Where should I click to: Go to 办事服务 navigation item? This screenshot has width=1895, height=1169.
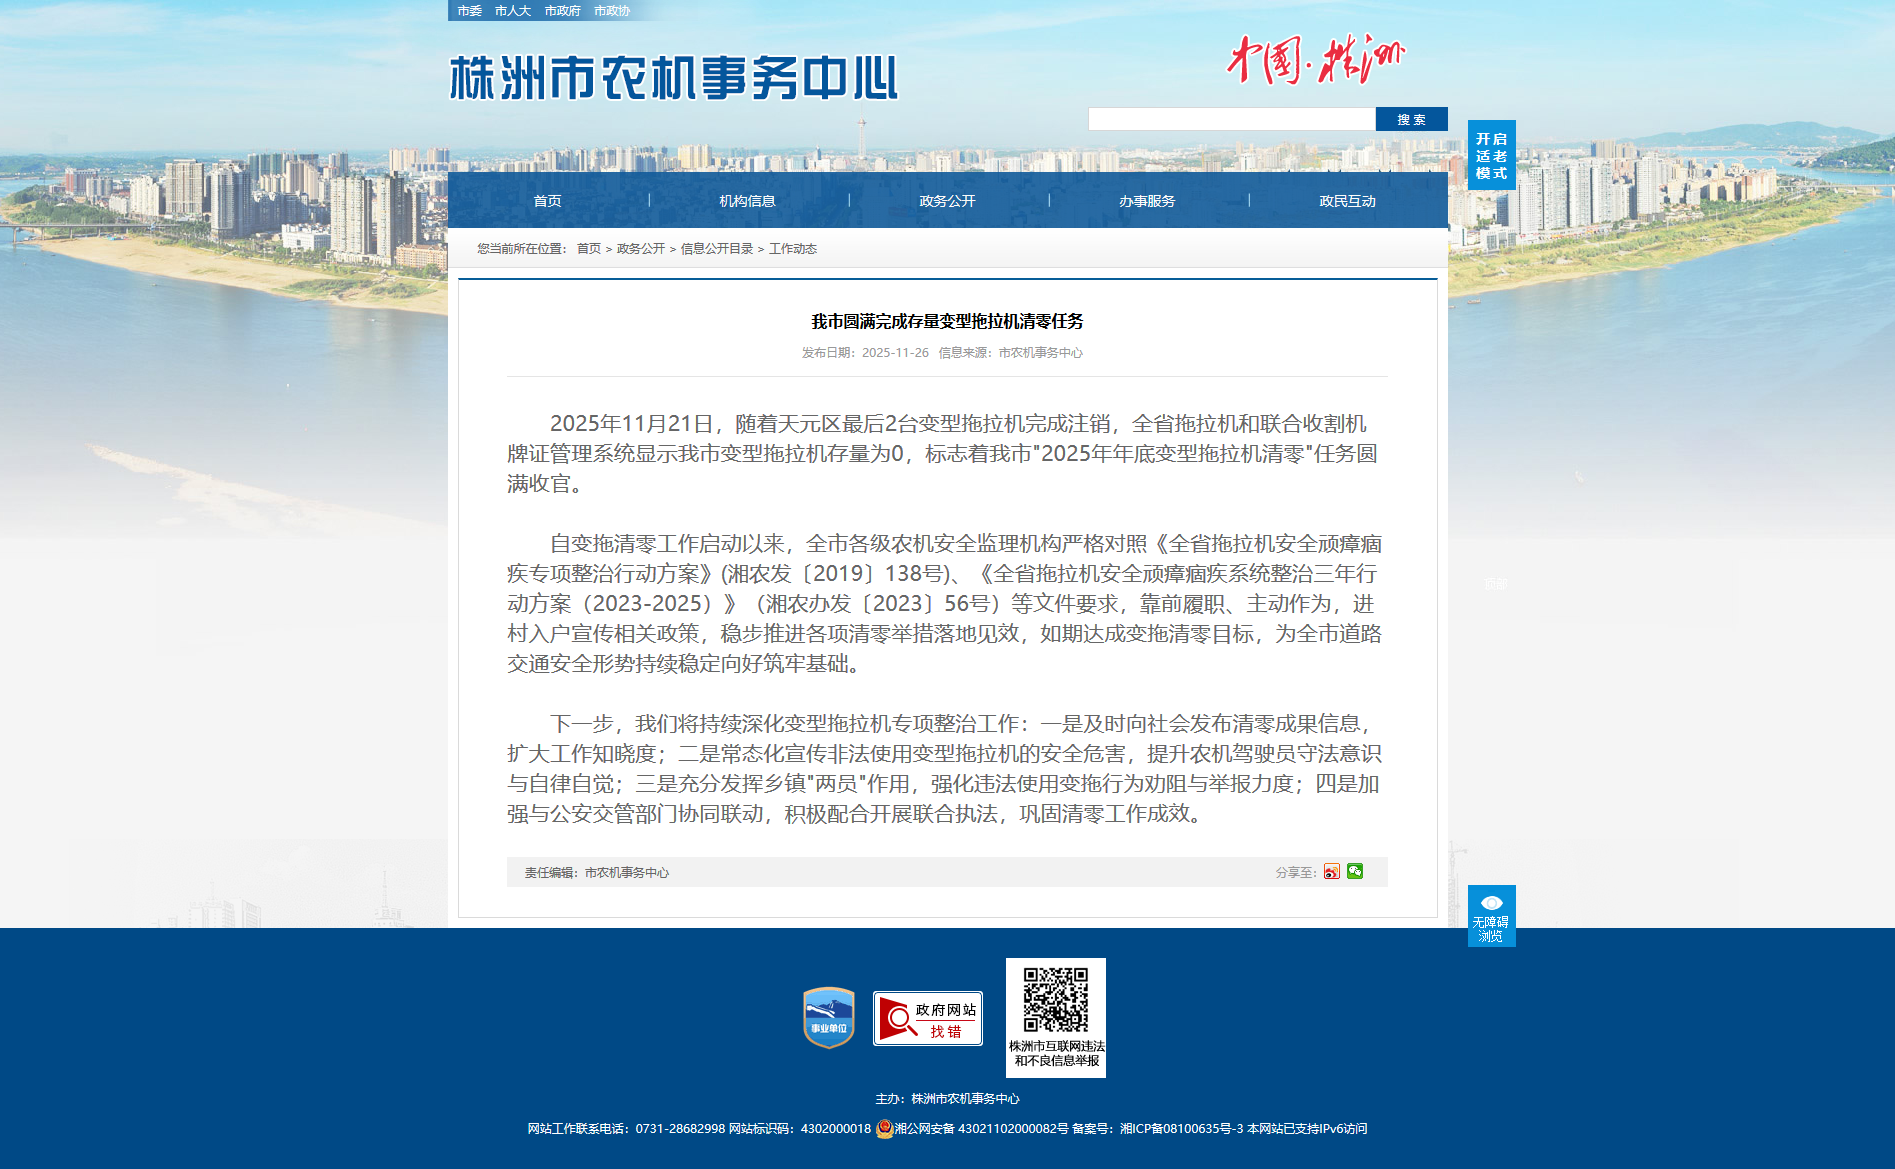1147,201
